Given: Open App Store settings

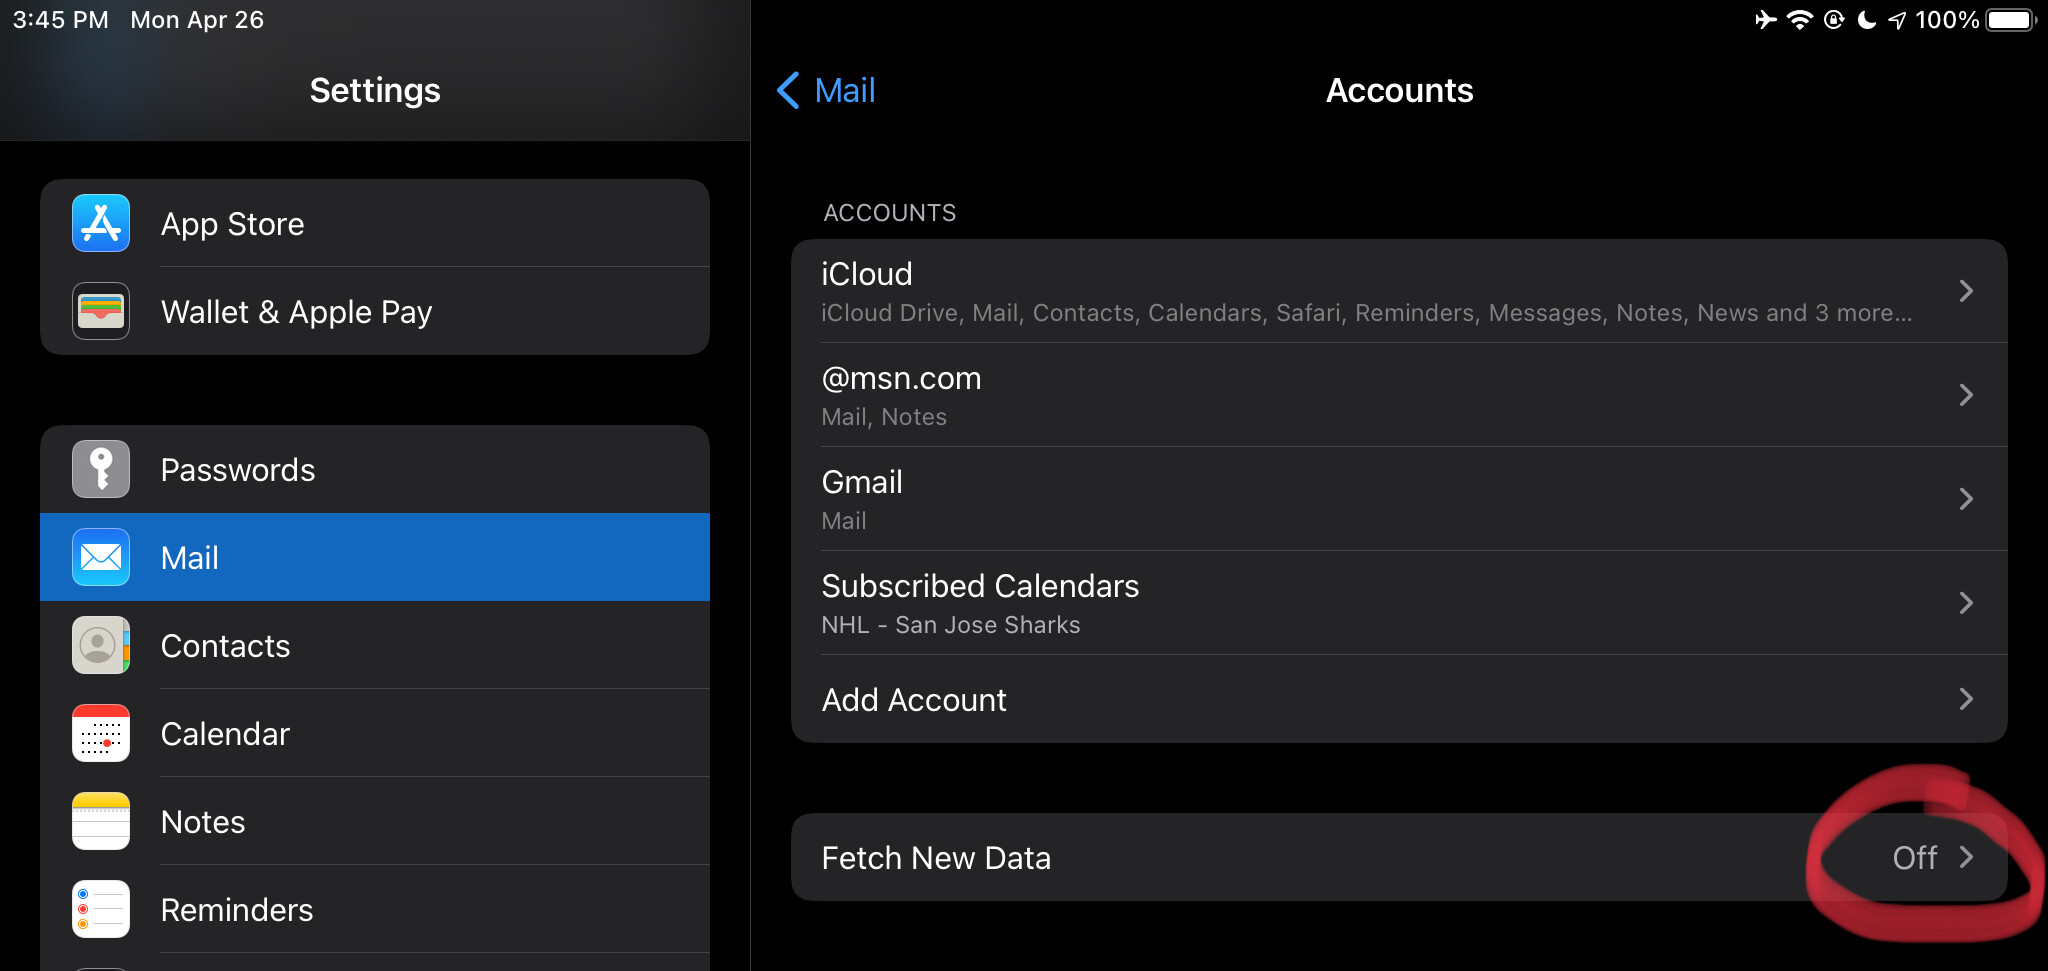Looking at the screenshot, I should pos(375,223).
